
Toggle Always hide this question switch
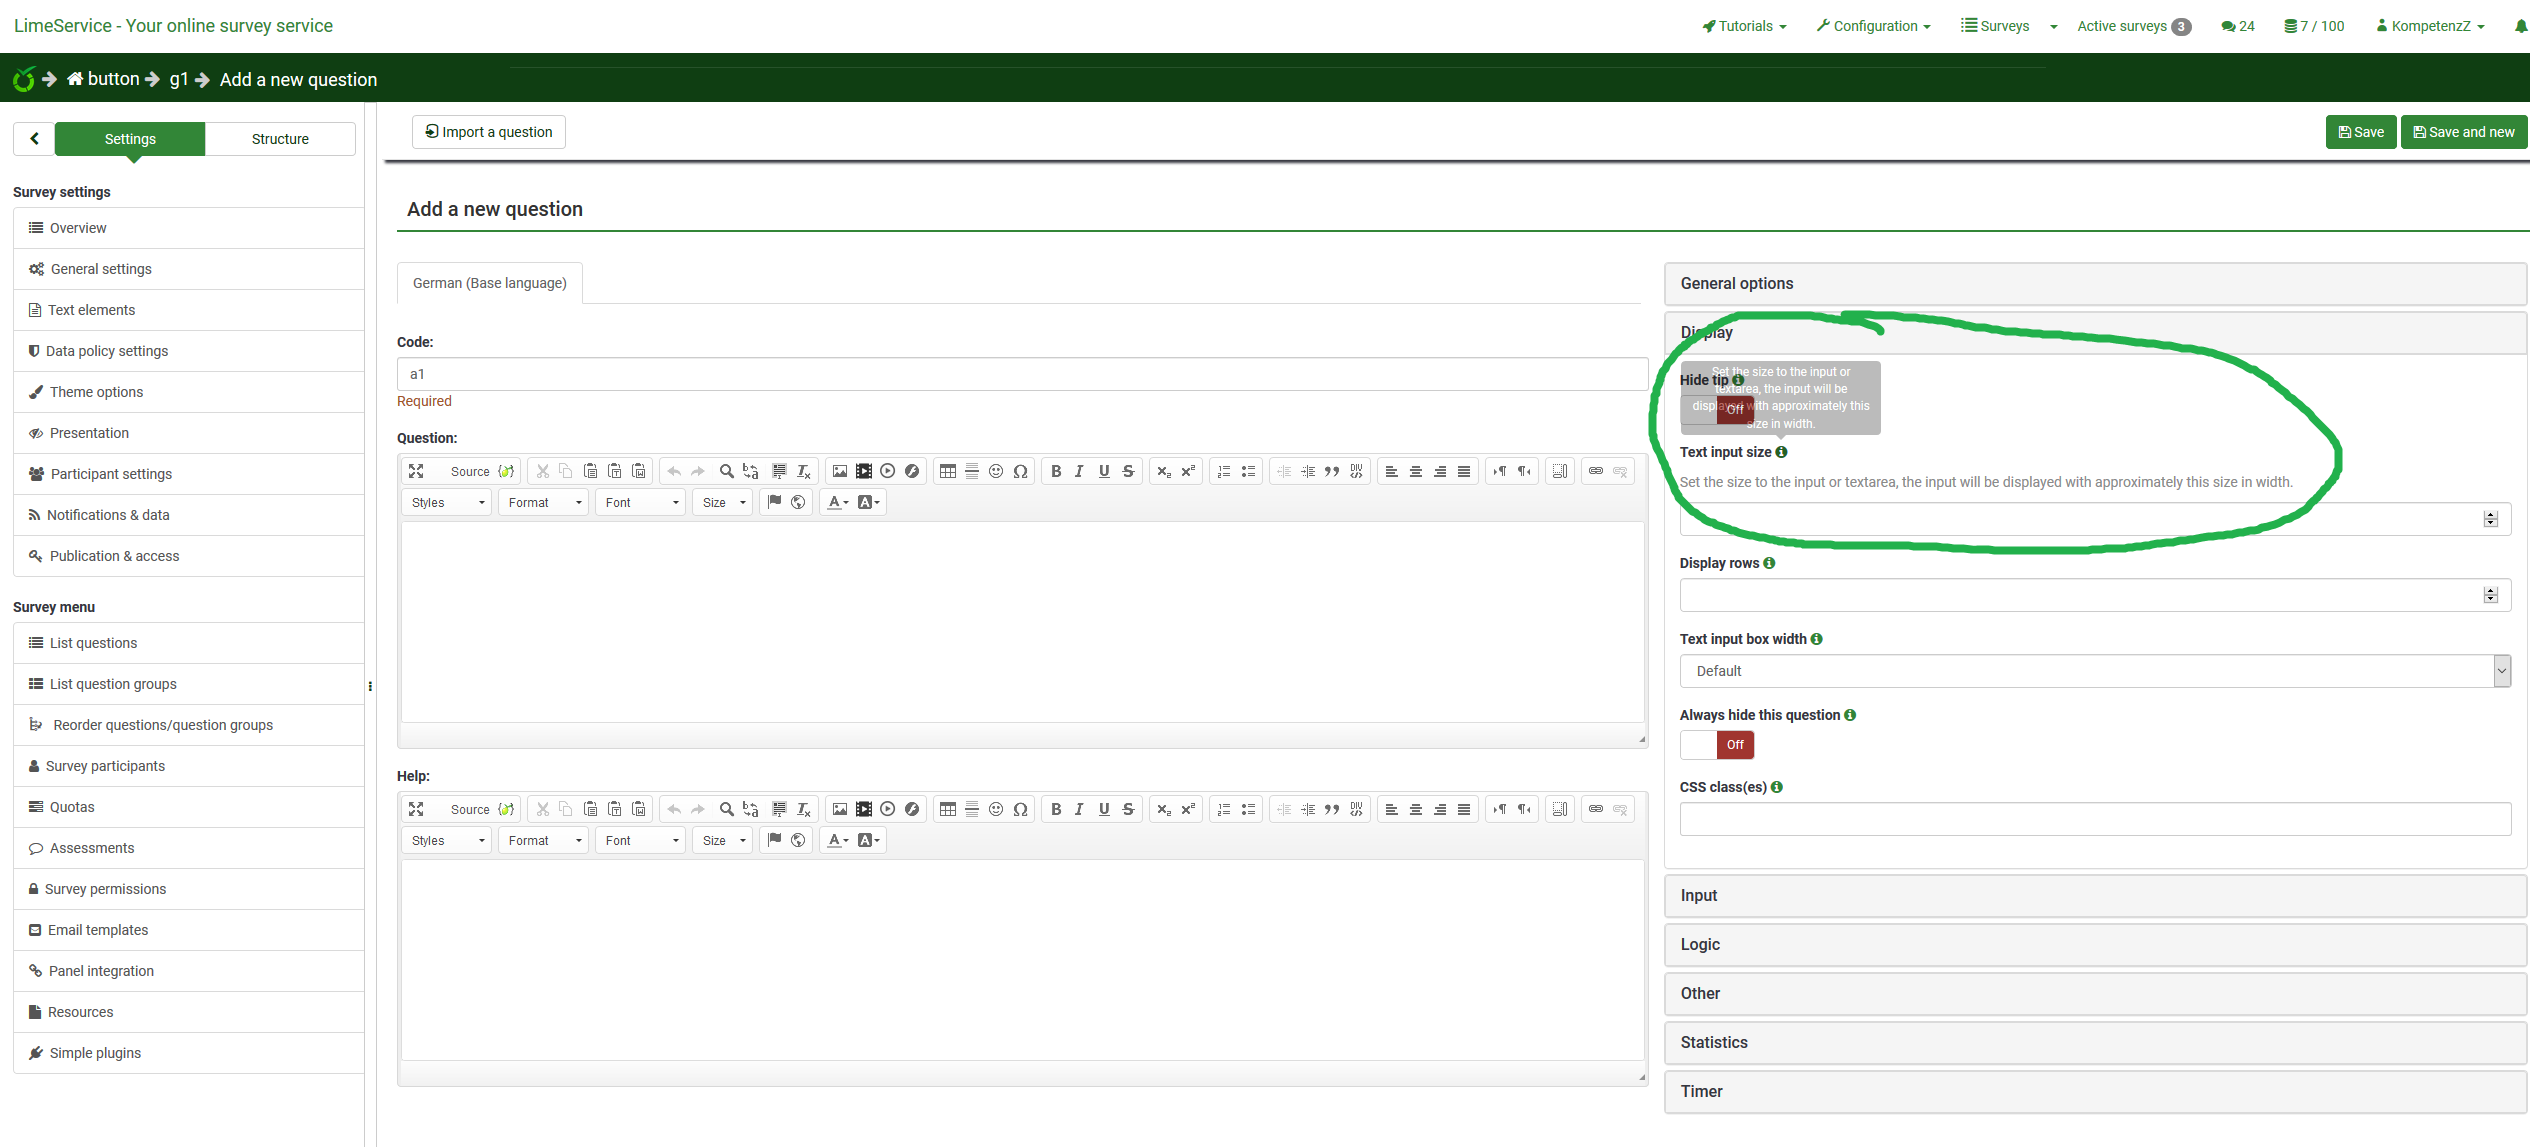click(x=1717, y=745)
